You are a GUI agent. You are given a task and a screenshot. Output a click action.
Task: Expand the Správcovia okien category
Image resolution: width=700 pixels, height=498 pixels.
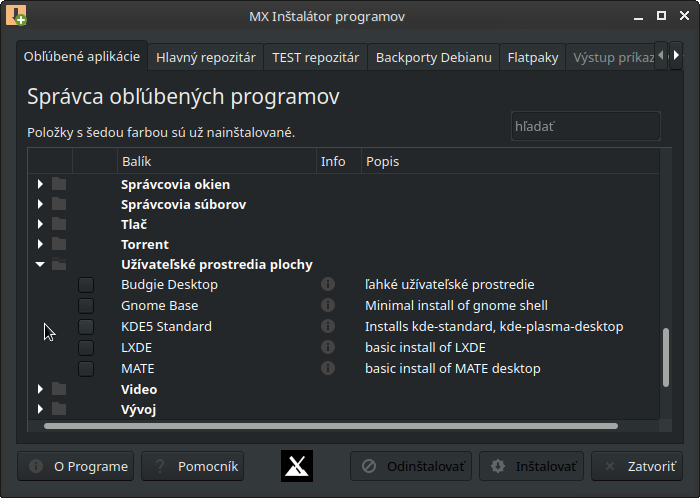[40, 184]
